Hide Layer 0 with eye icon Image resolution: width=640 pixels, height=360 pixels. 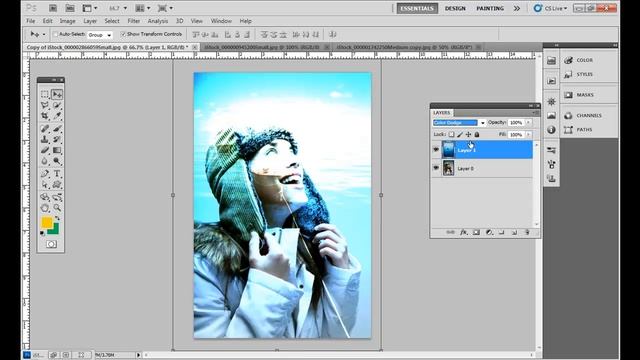(x=436, y=168)
